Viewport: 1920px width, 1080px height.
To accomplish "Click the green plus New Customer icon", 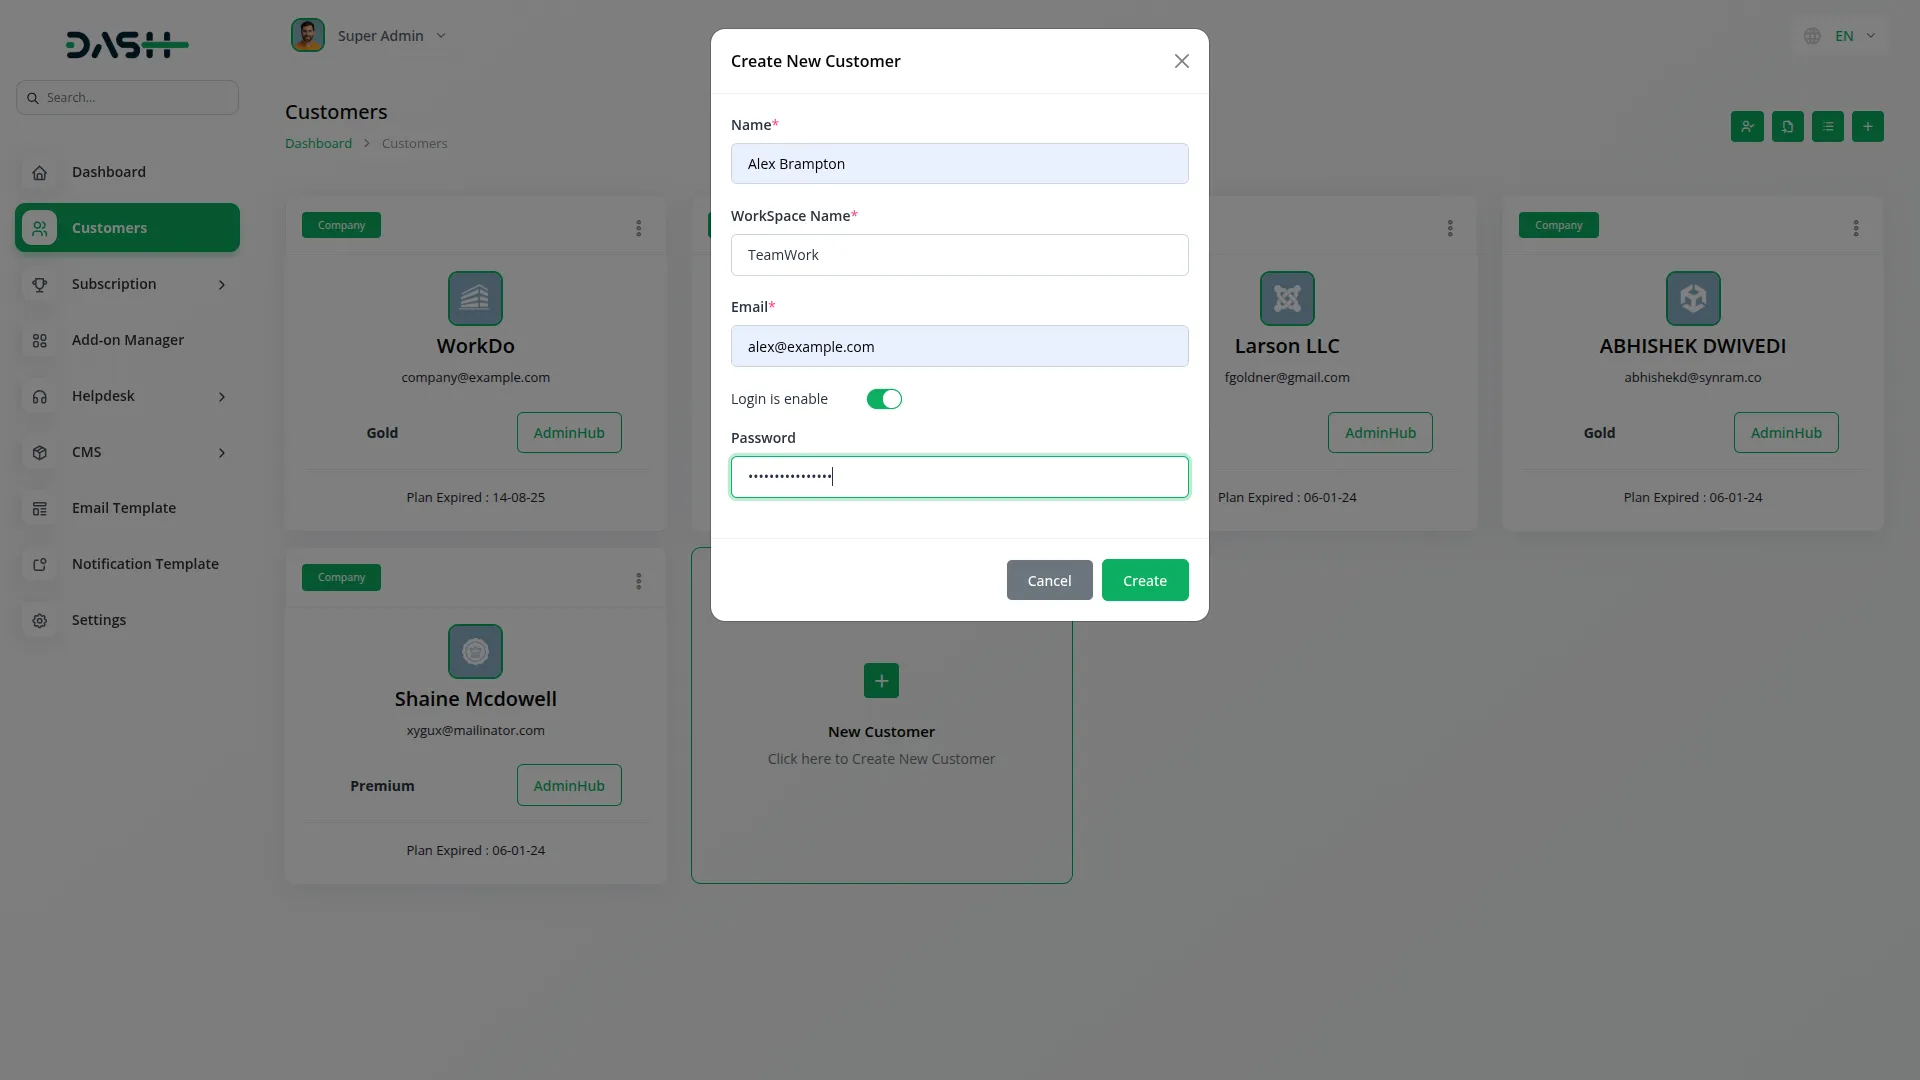I will click(x=881, y=681).
